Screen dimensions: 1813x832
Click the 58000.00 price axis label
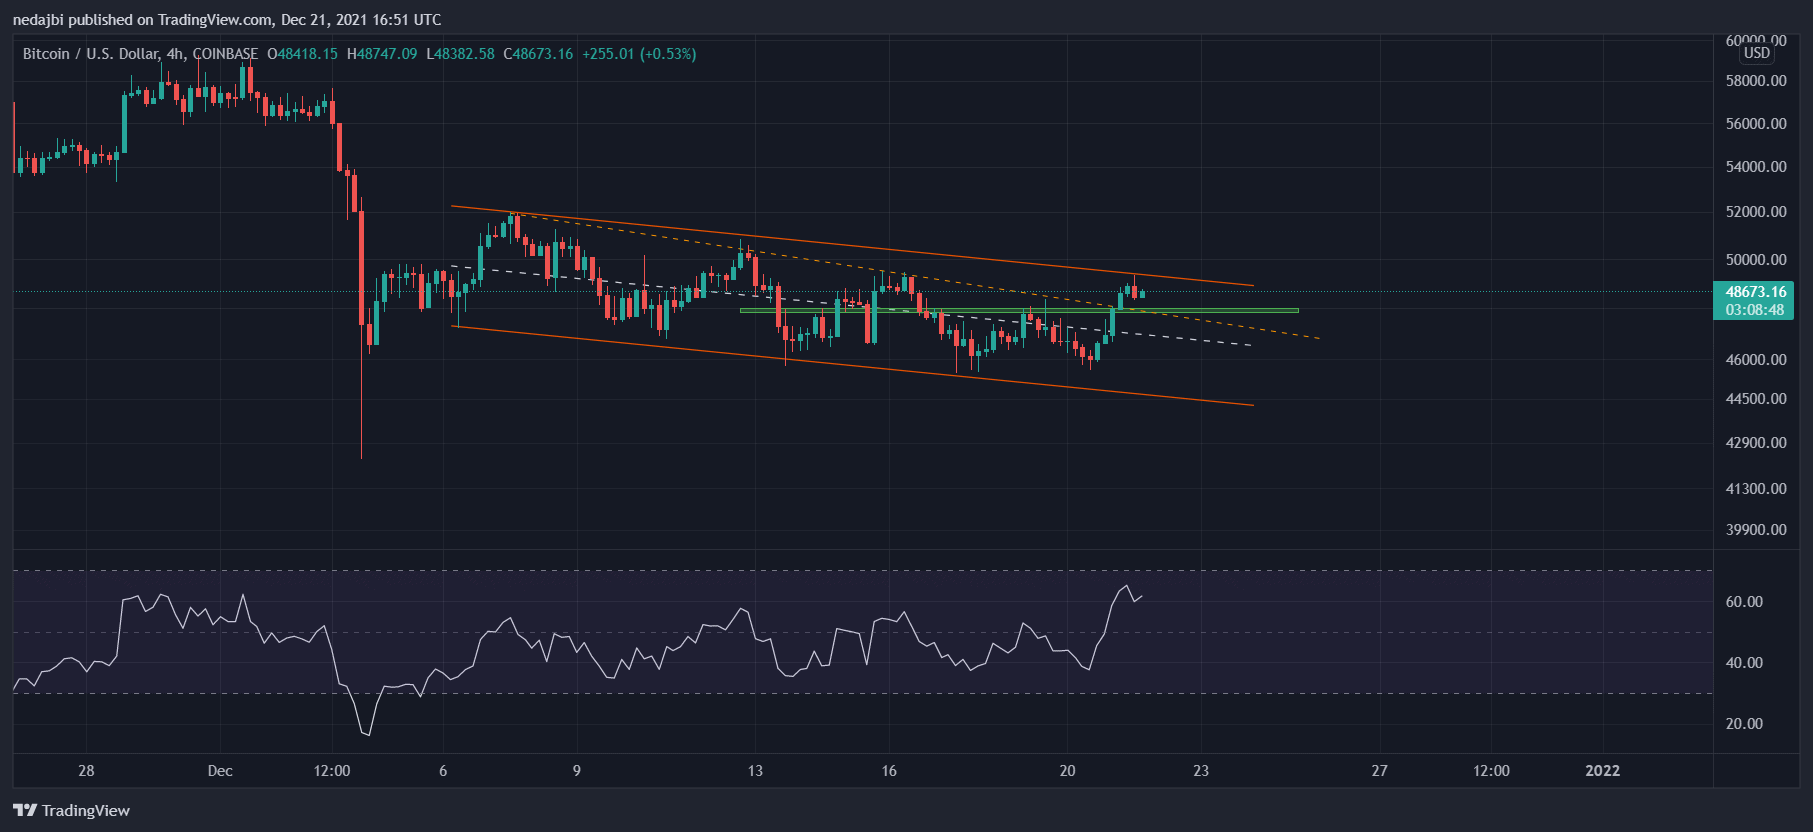coord(1756,81)
